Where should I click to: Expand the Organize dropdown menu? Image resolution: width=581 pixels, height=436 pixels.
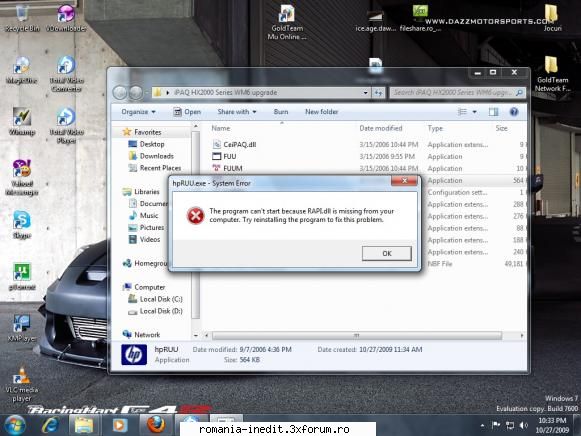tap(138, 112)
